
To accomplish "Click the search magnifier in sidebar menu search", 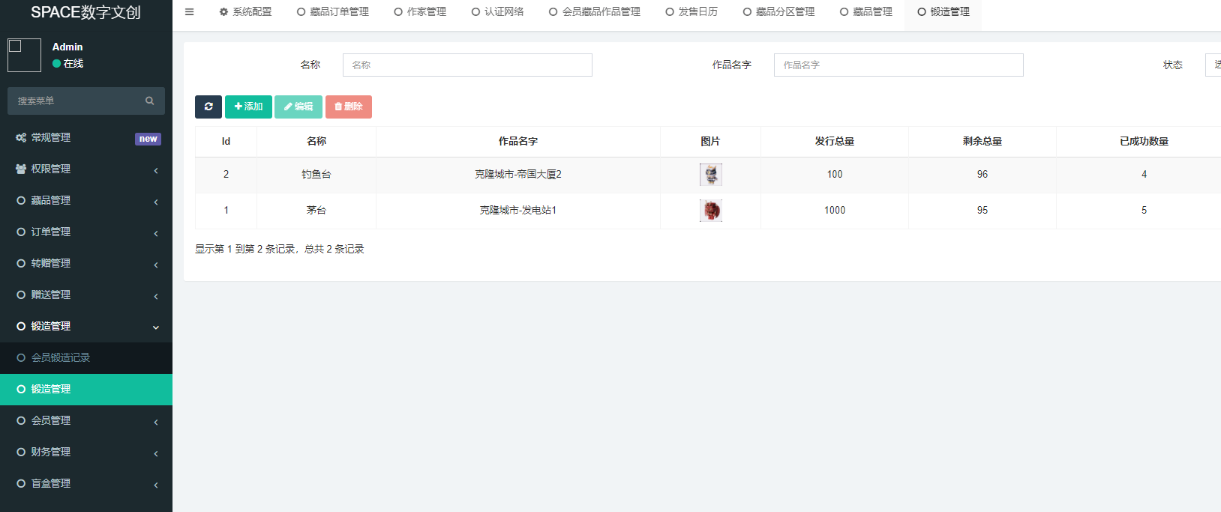I will coord(149,101).
